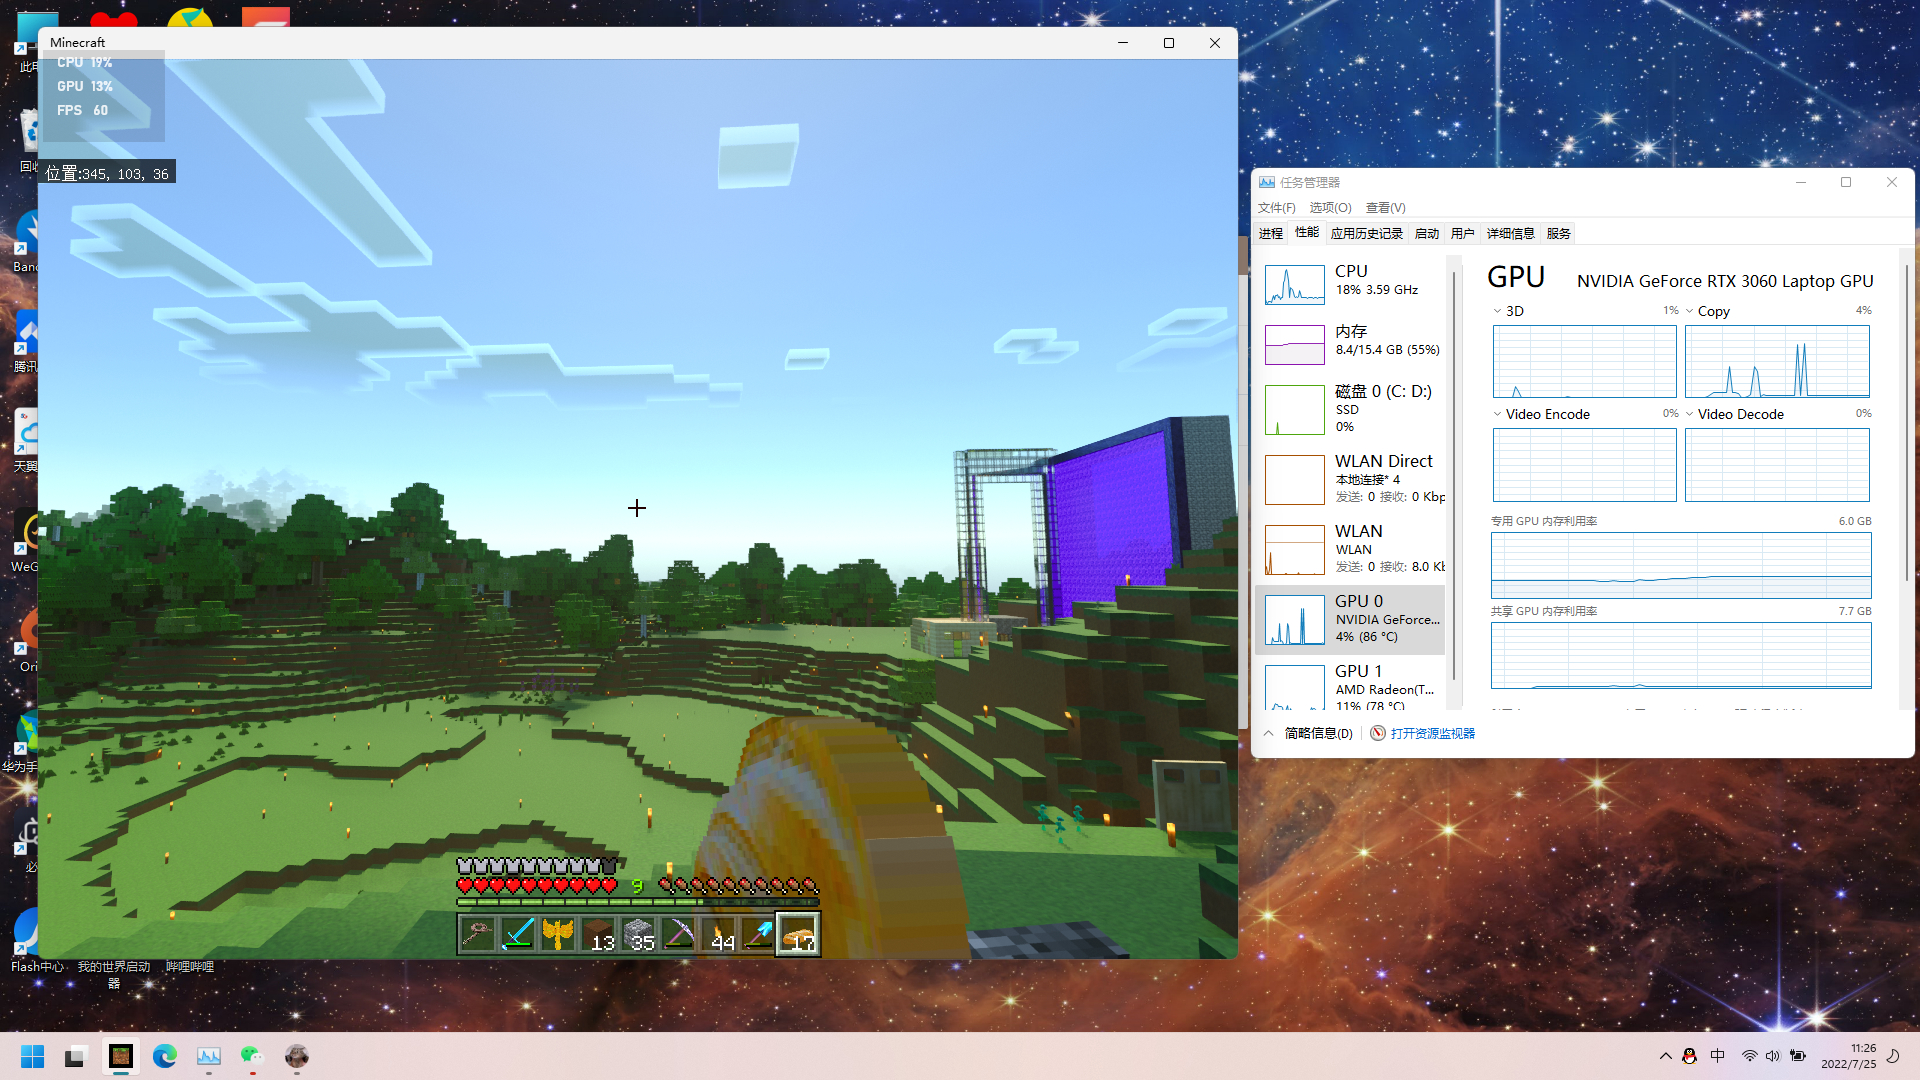This screenshot has width=1920, height=1080.
Task: Click 打开资源监视器 link
Action: click(1423, 733)
